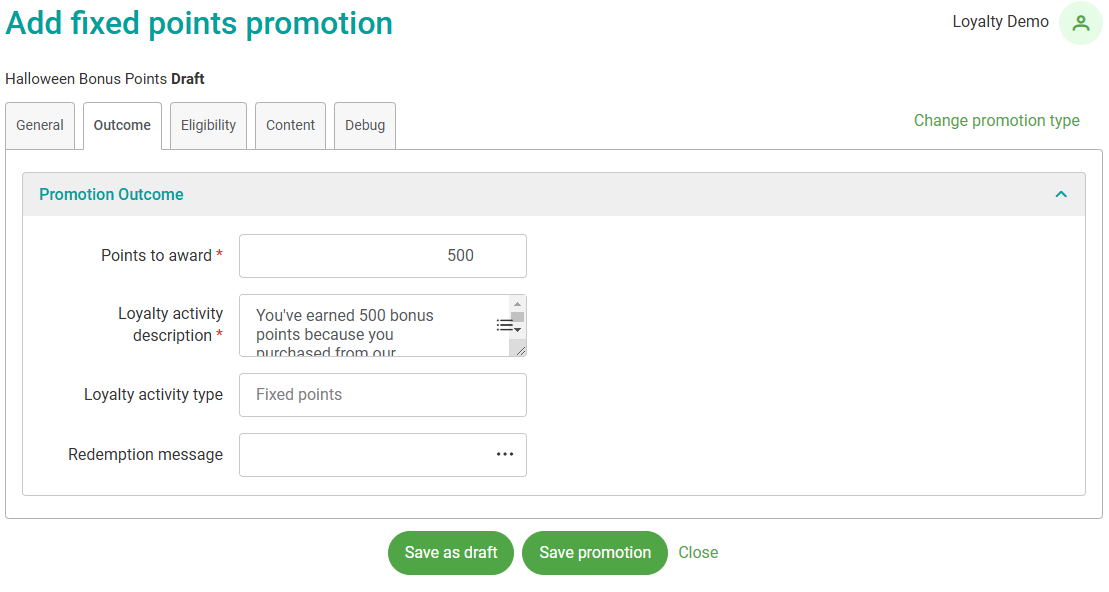The image size is (1109, 592).
Task: Collapse the Promotion Outcome section chevron
Action: point(1061,195)
